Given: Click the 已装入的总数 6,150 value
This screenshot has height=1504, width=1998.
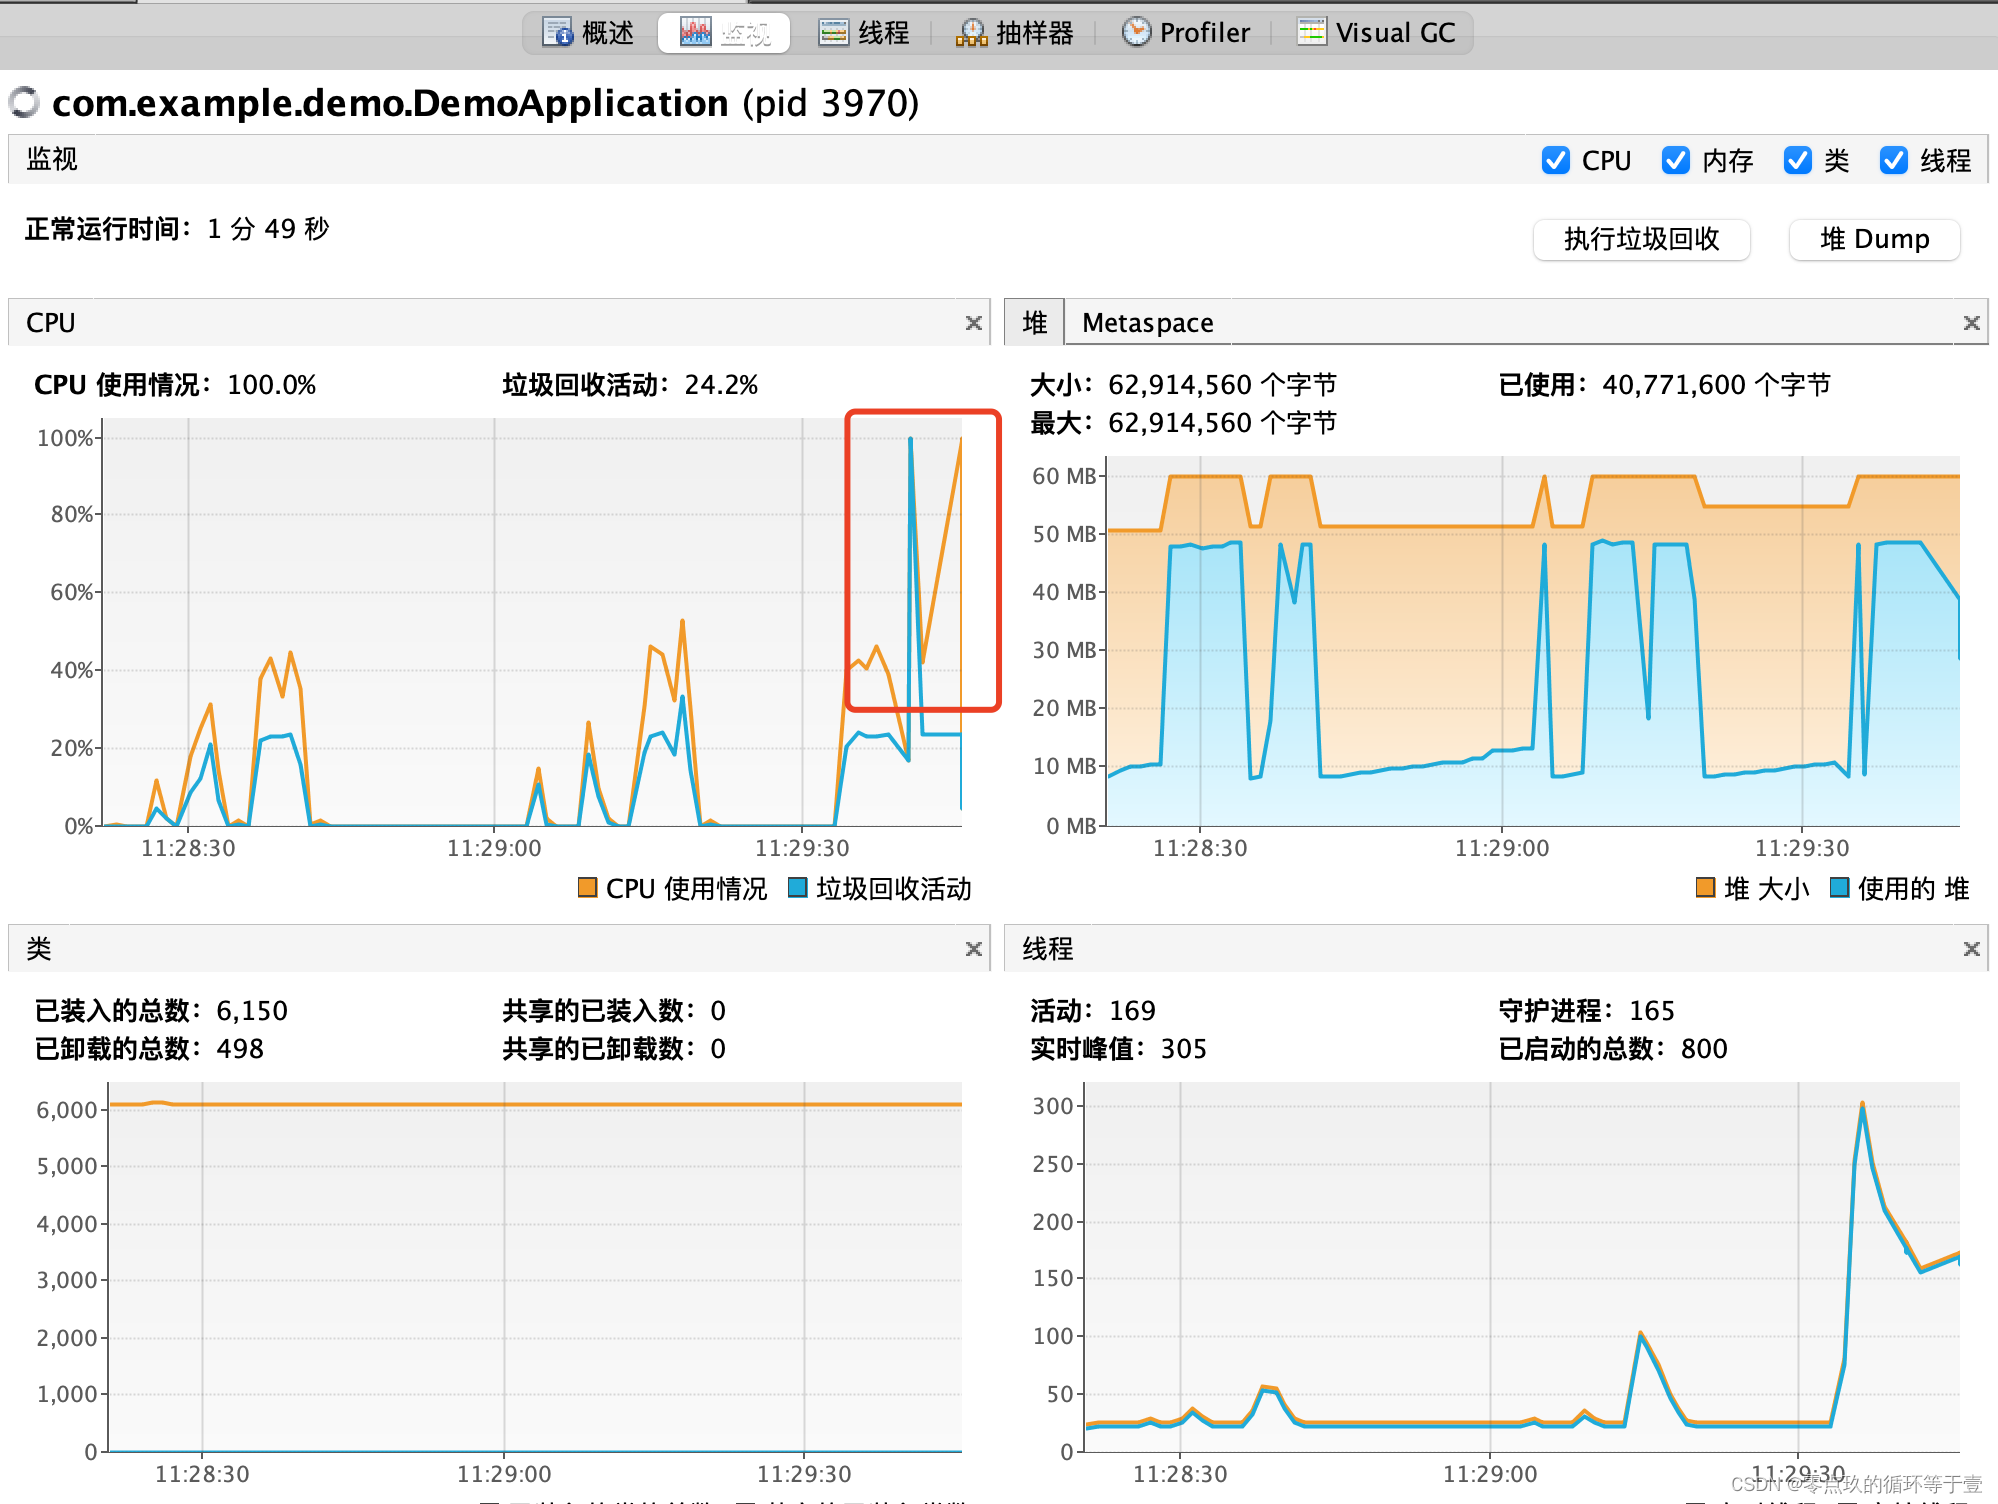Looking at the screenshot, I should pos(252,1011).
